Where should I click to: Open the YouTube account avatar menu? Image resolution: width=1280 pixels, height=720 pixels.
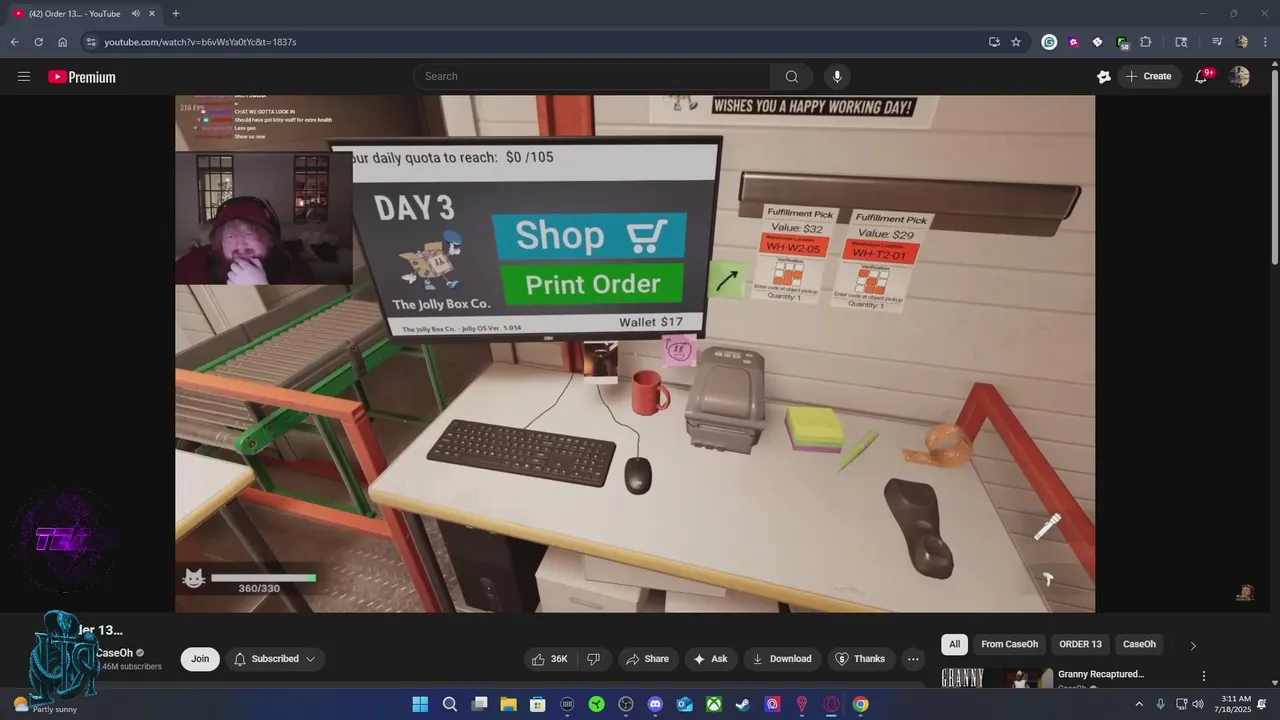point(1239,77)
